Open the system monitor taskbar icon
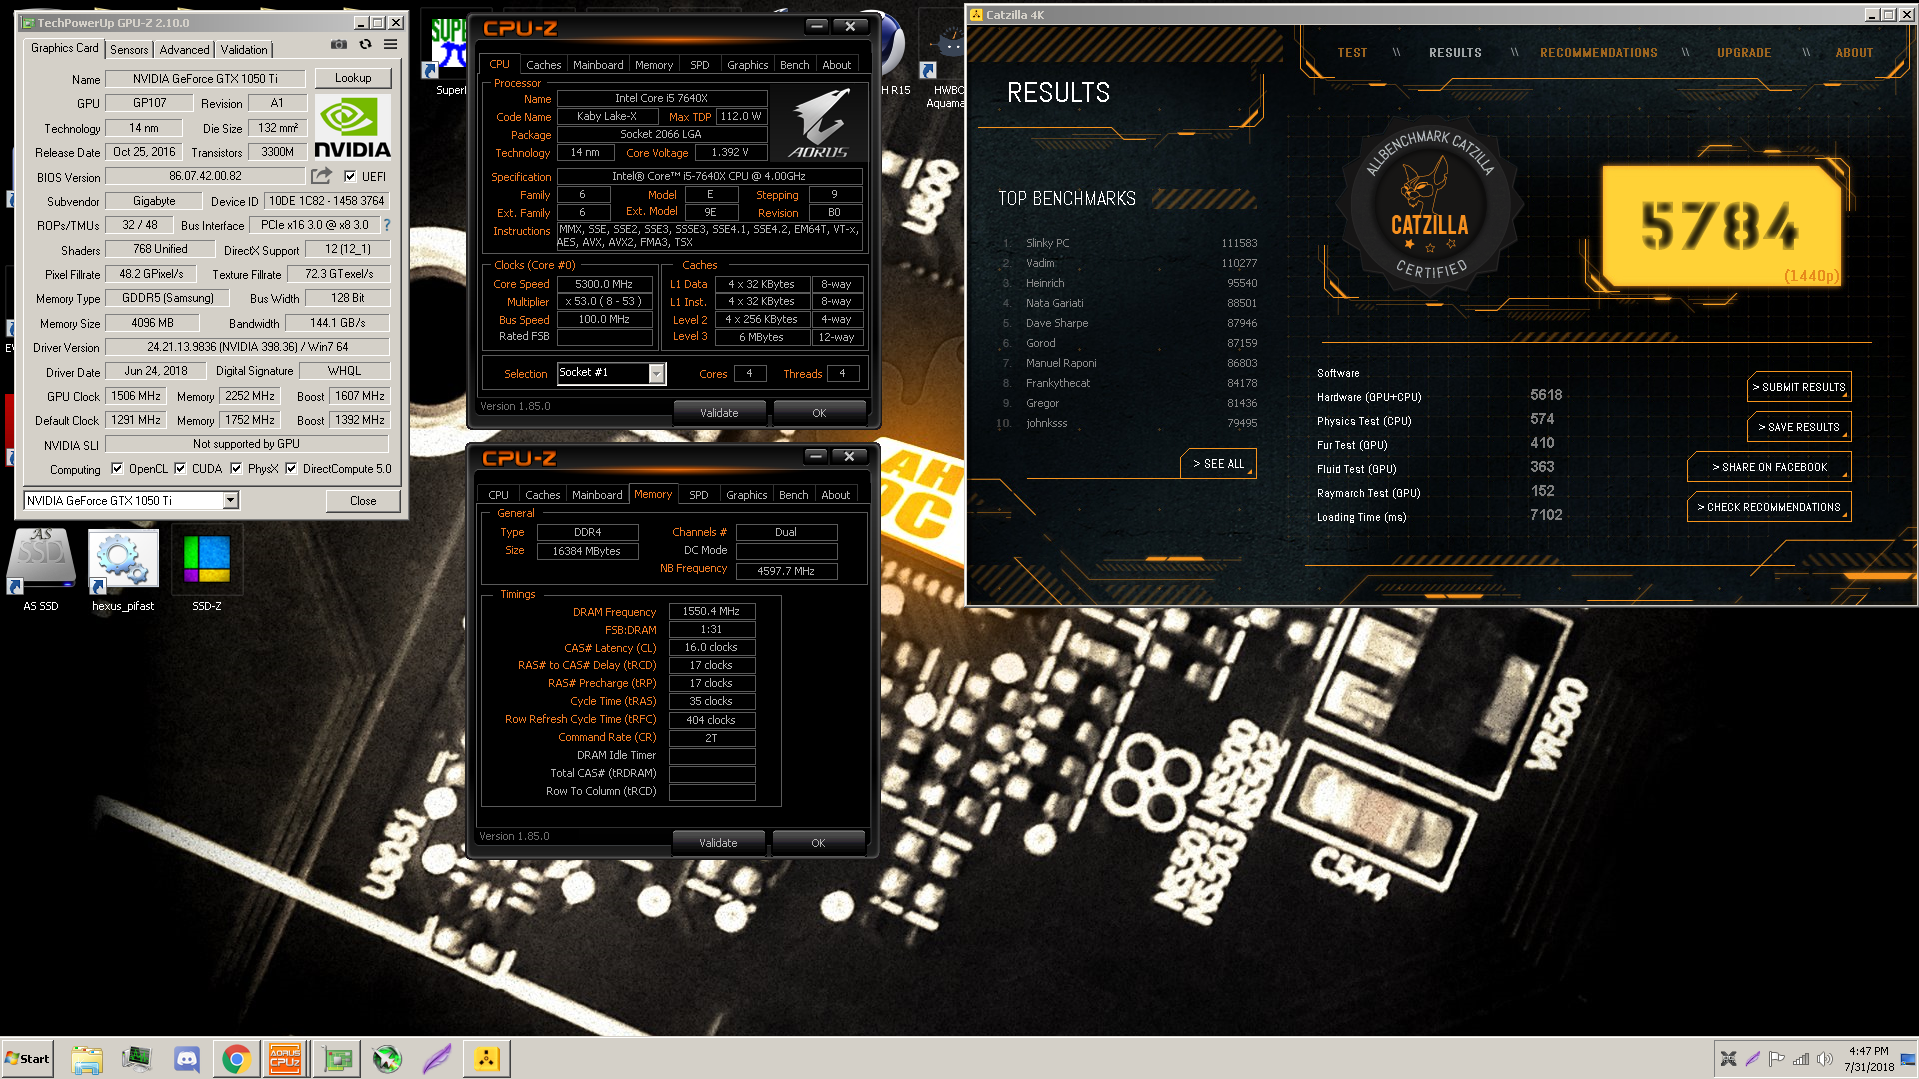The width and height of the screenshot is (1919, 1079). [136, 1059]
